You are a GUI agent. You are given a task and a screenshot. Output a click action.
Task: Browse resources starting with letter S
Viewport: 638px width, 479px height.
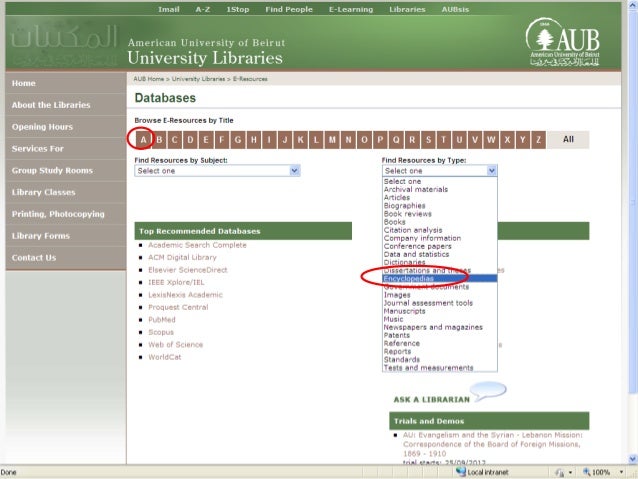pos(428,140)
